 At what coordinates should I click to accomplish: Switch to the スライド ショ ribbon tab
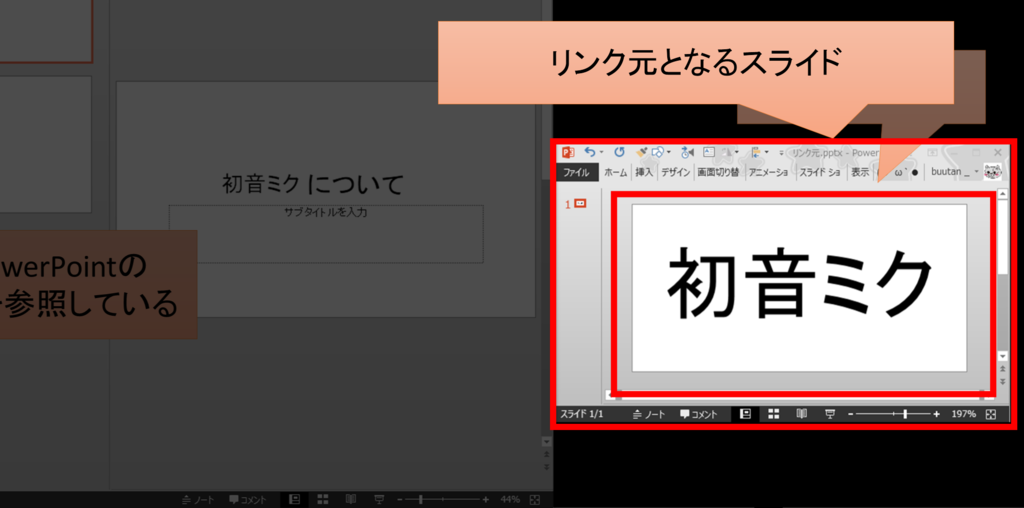(x=820, y=172)
